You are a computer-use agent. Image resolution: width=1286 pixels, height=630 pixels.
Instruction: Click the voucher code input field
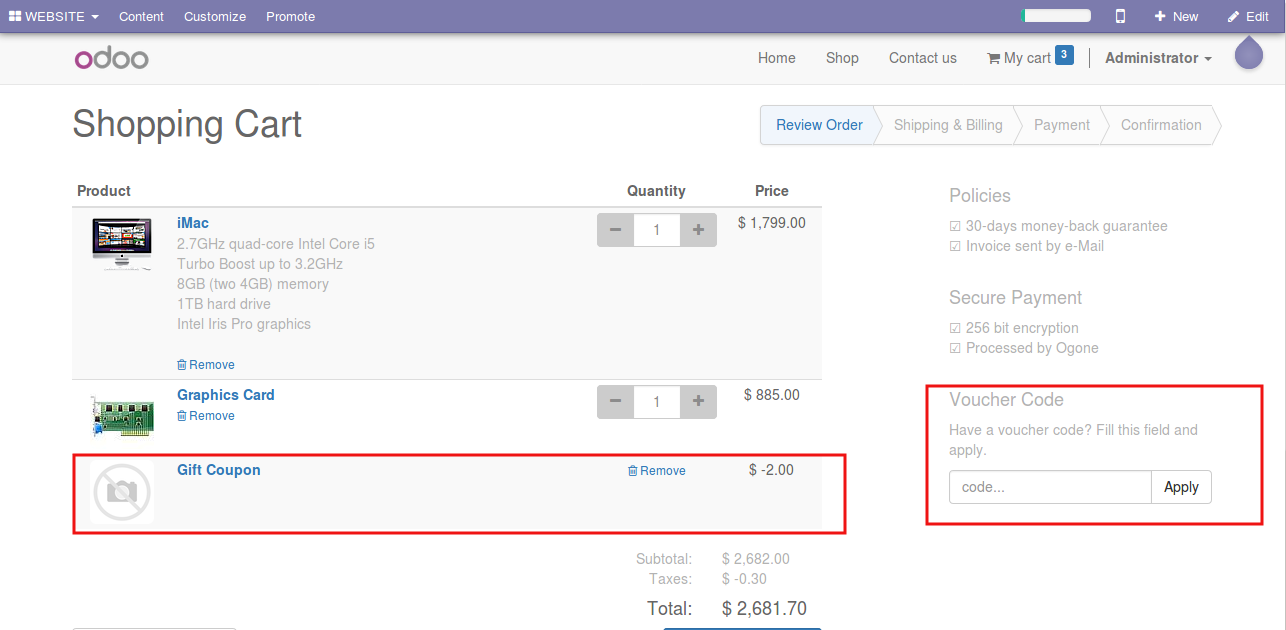(1050, 487)
